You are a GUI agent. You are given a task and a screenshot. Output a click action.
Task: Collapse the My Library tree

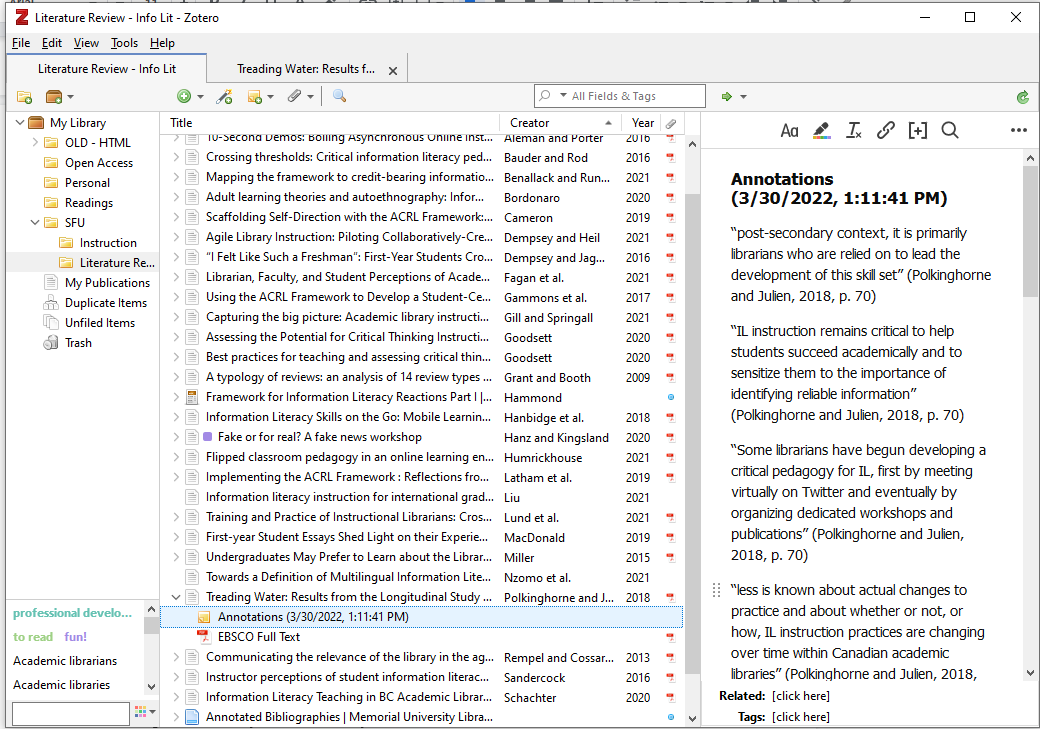[x=20, y=123]
